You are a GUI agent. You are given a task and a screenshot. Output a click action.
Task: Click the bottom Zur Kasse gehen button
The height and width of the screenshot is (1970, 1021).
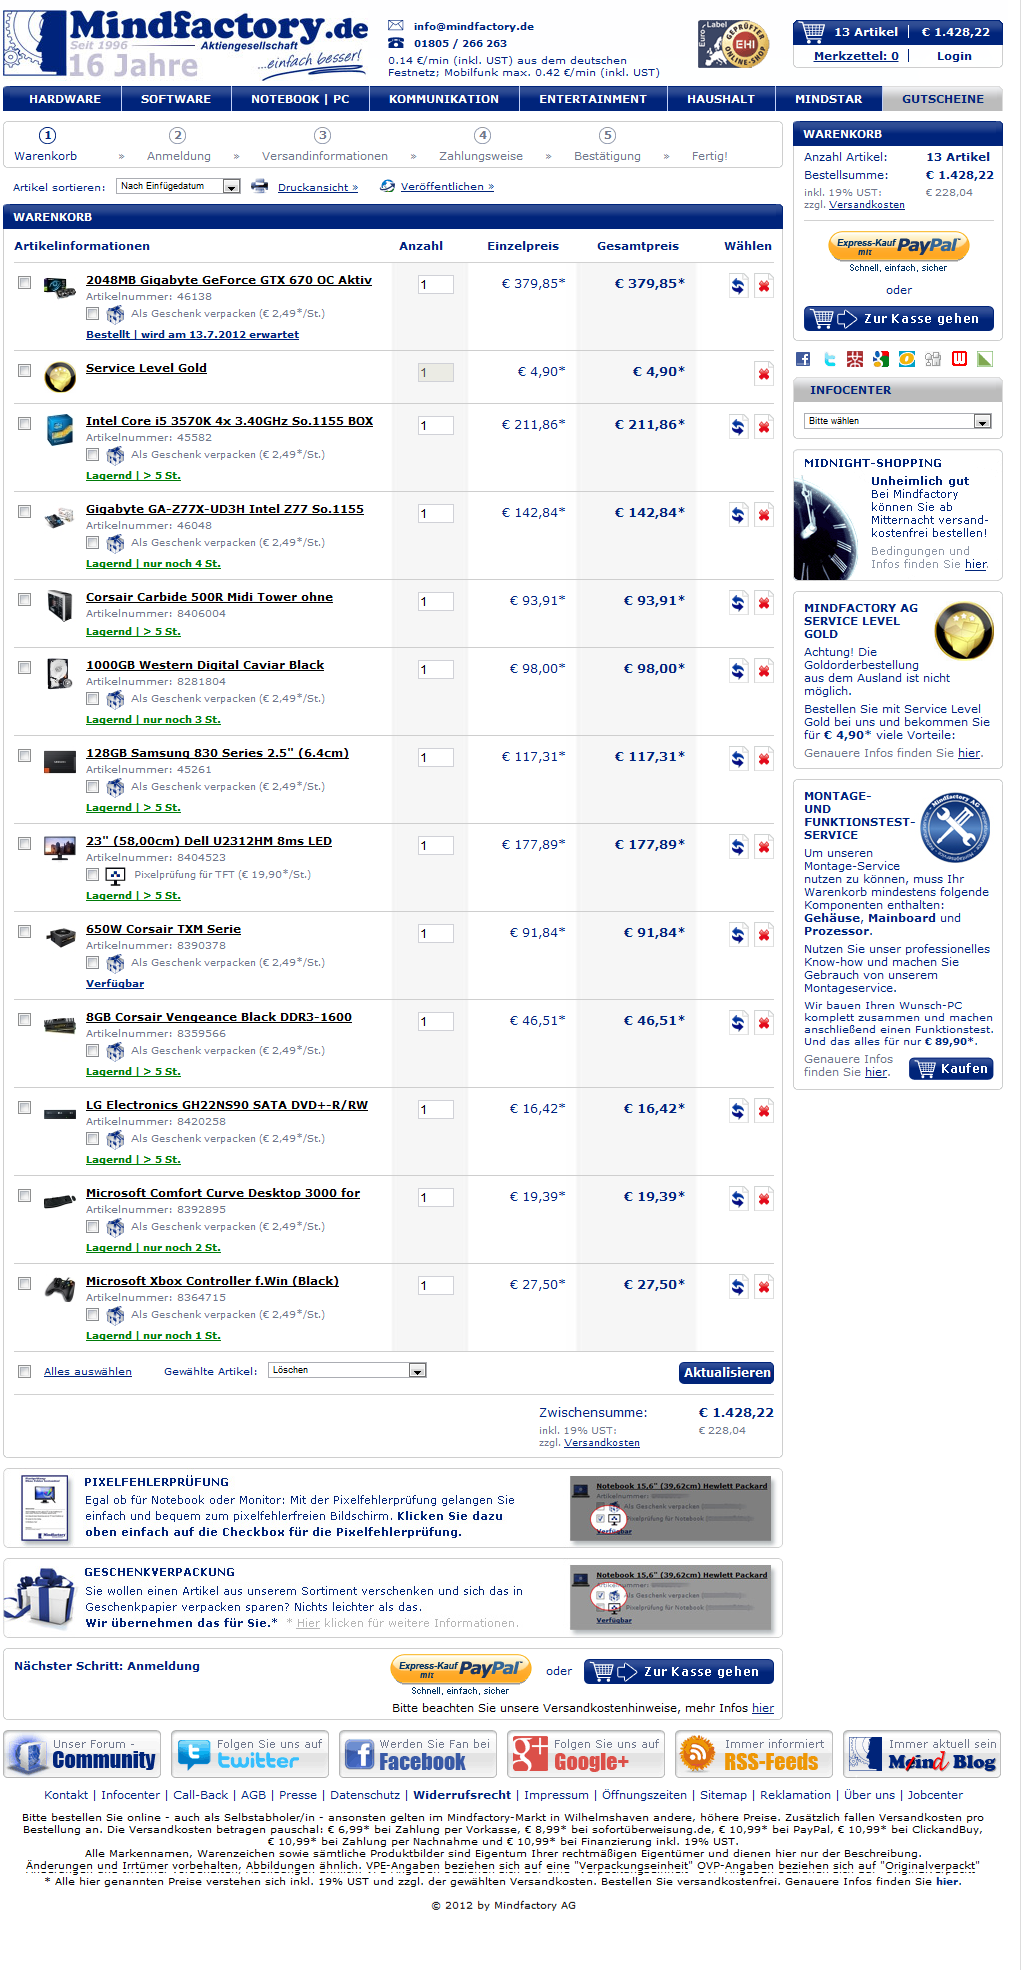pos(679,1671)
